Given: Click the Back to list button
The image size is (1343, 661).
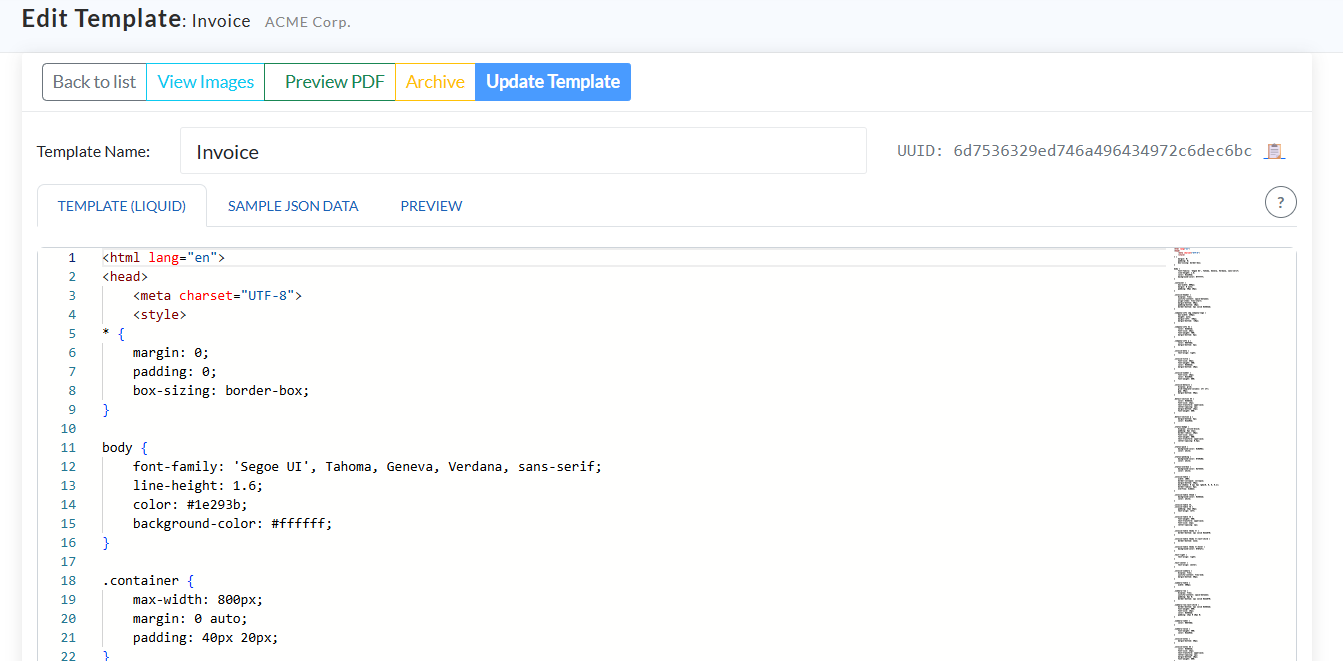Looking at the screenshot, I should pyautogui.click(x=94, y=82).
